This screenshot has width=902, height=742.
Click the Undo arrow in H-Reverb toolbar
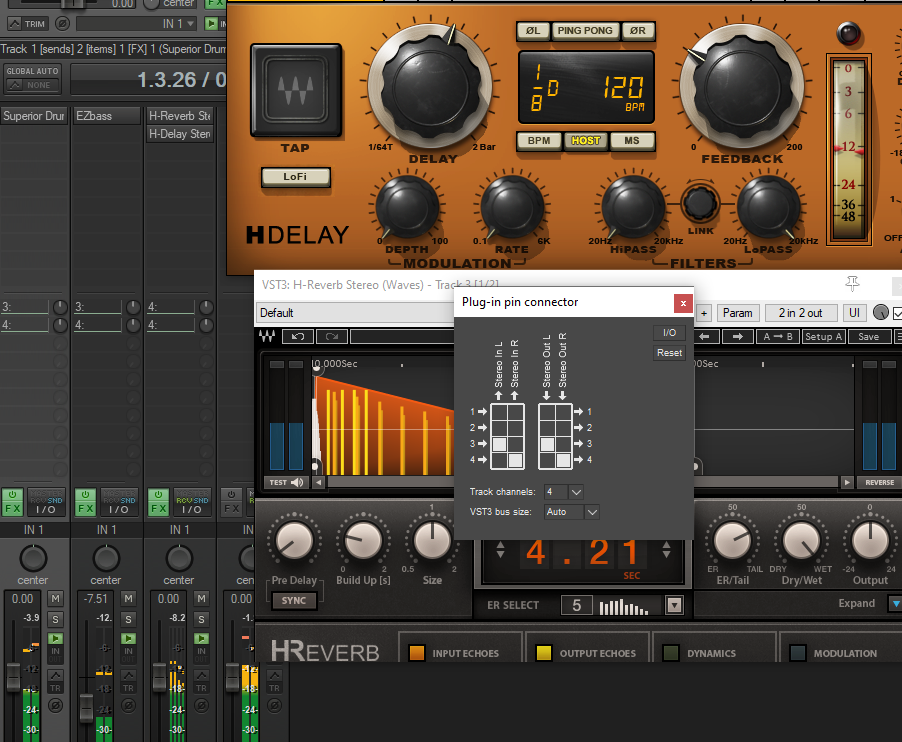(x=297, y=336)
